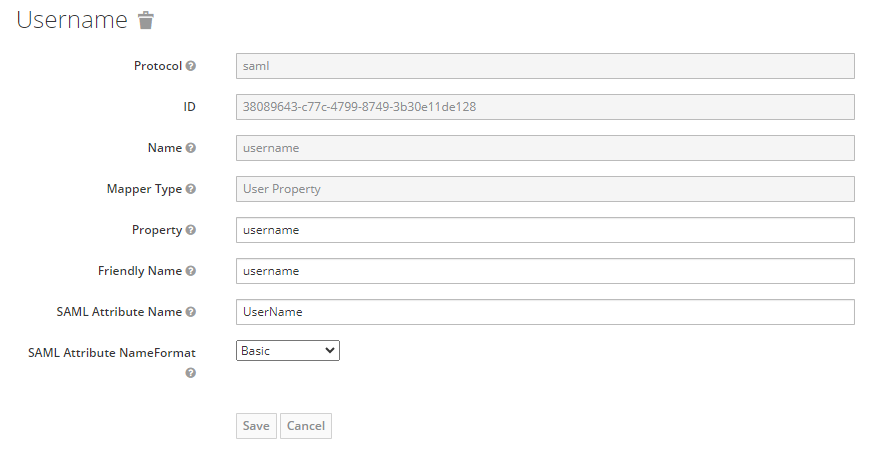Open the SAML Attribute NameFormat dropdown
The image size is (887, 465).
[288, 351]
